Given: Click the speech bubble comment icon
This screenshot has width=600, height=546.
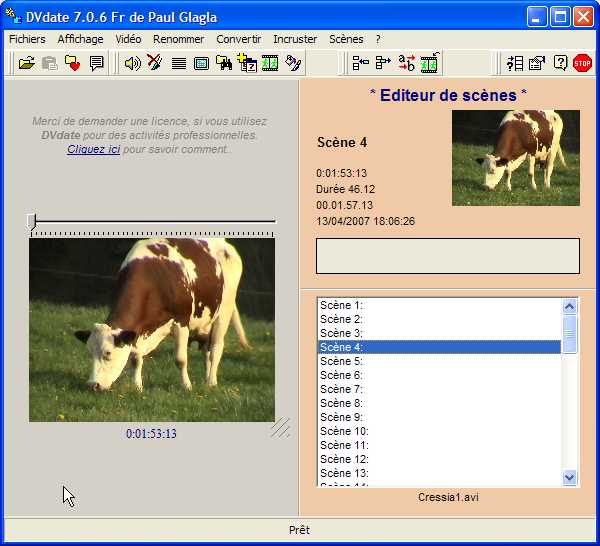Looking at the screenshot, I should (96, 63).
